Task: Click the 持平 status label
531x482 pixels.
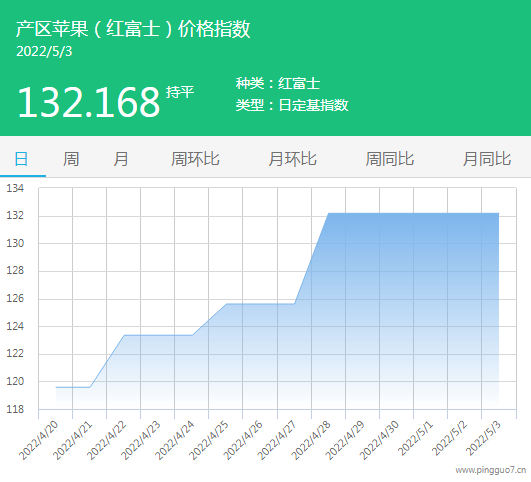Action: (x=180, y=92)
